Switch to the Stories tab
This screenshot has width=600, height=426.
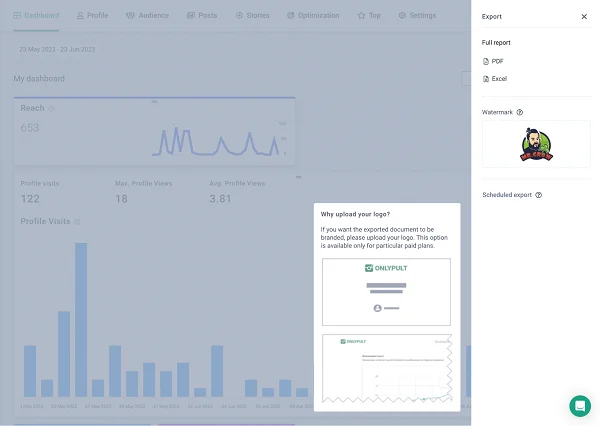coord(252,16)
